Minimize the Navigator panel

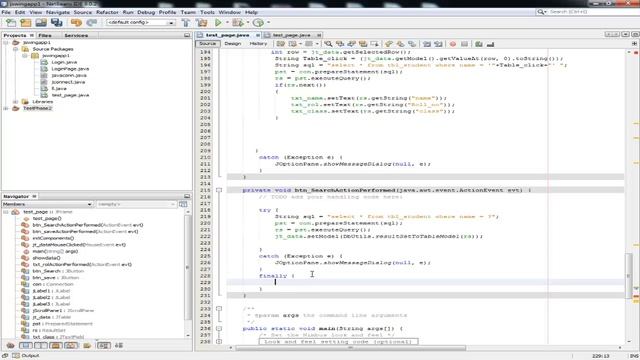187,196
